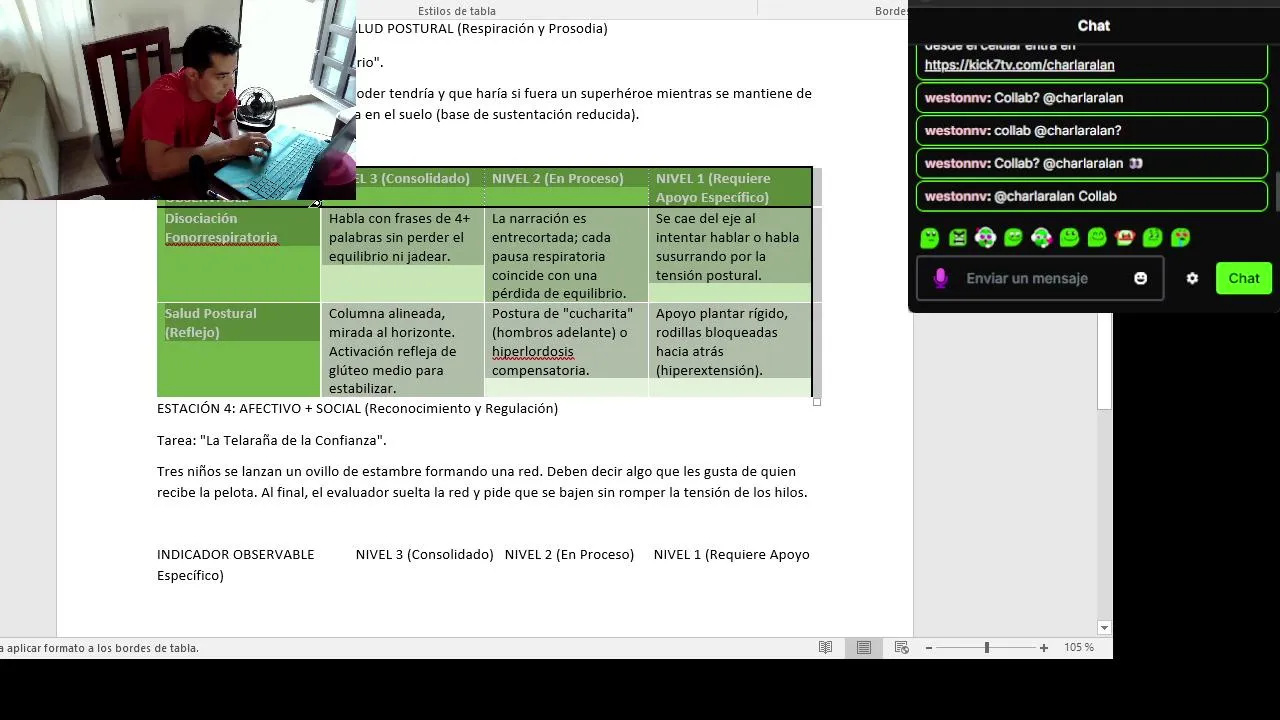Click message 'Collab? @charlaralan' without emoji

1092,98
